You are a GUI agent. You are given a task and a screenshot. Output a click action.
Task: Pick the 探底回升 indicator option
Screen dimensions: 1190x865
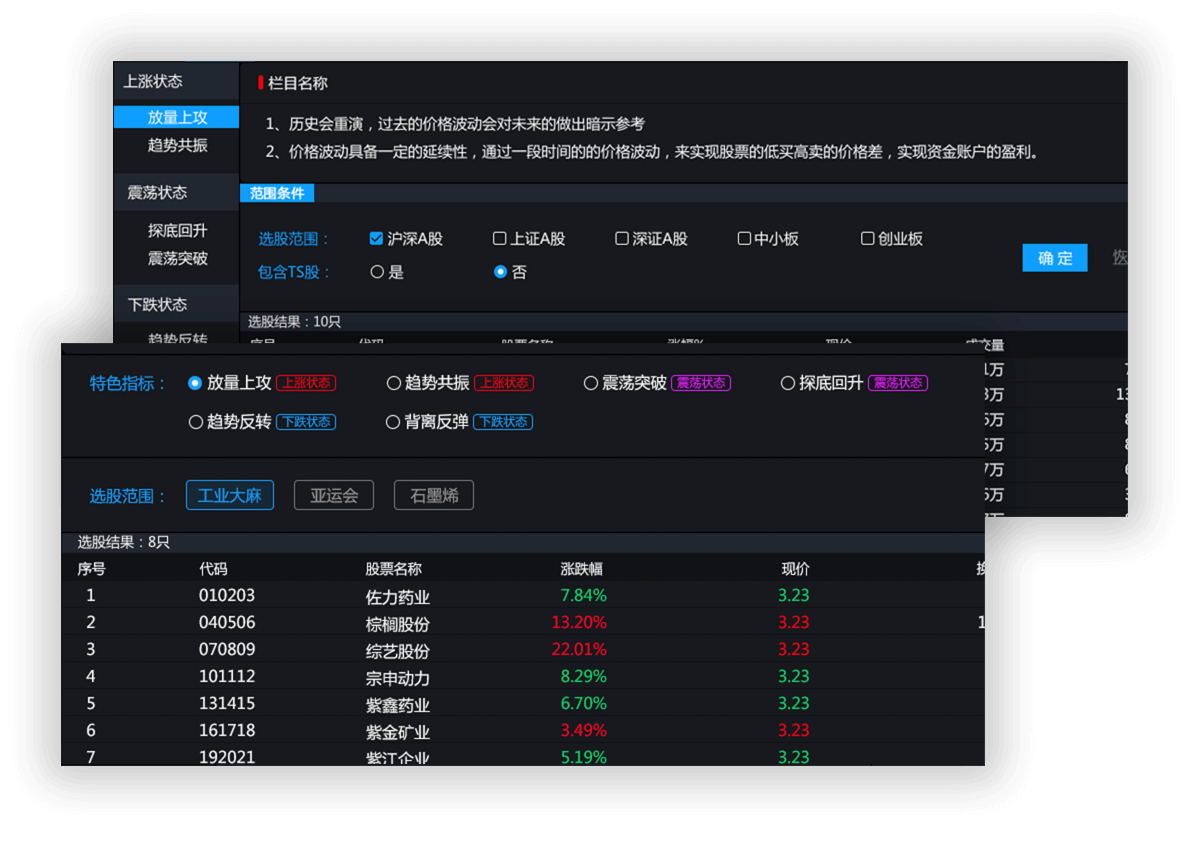pos(788,383)
